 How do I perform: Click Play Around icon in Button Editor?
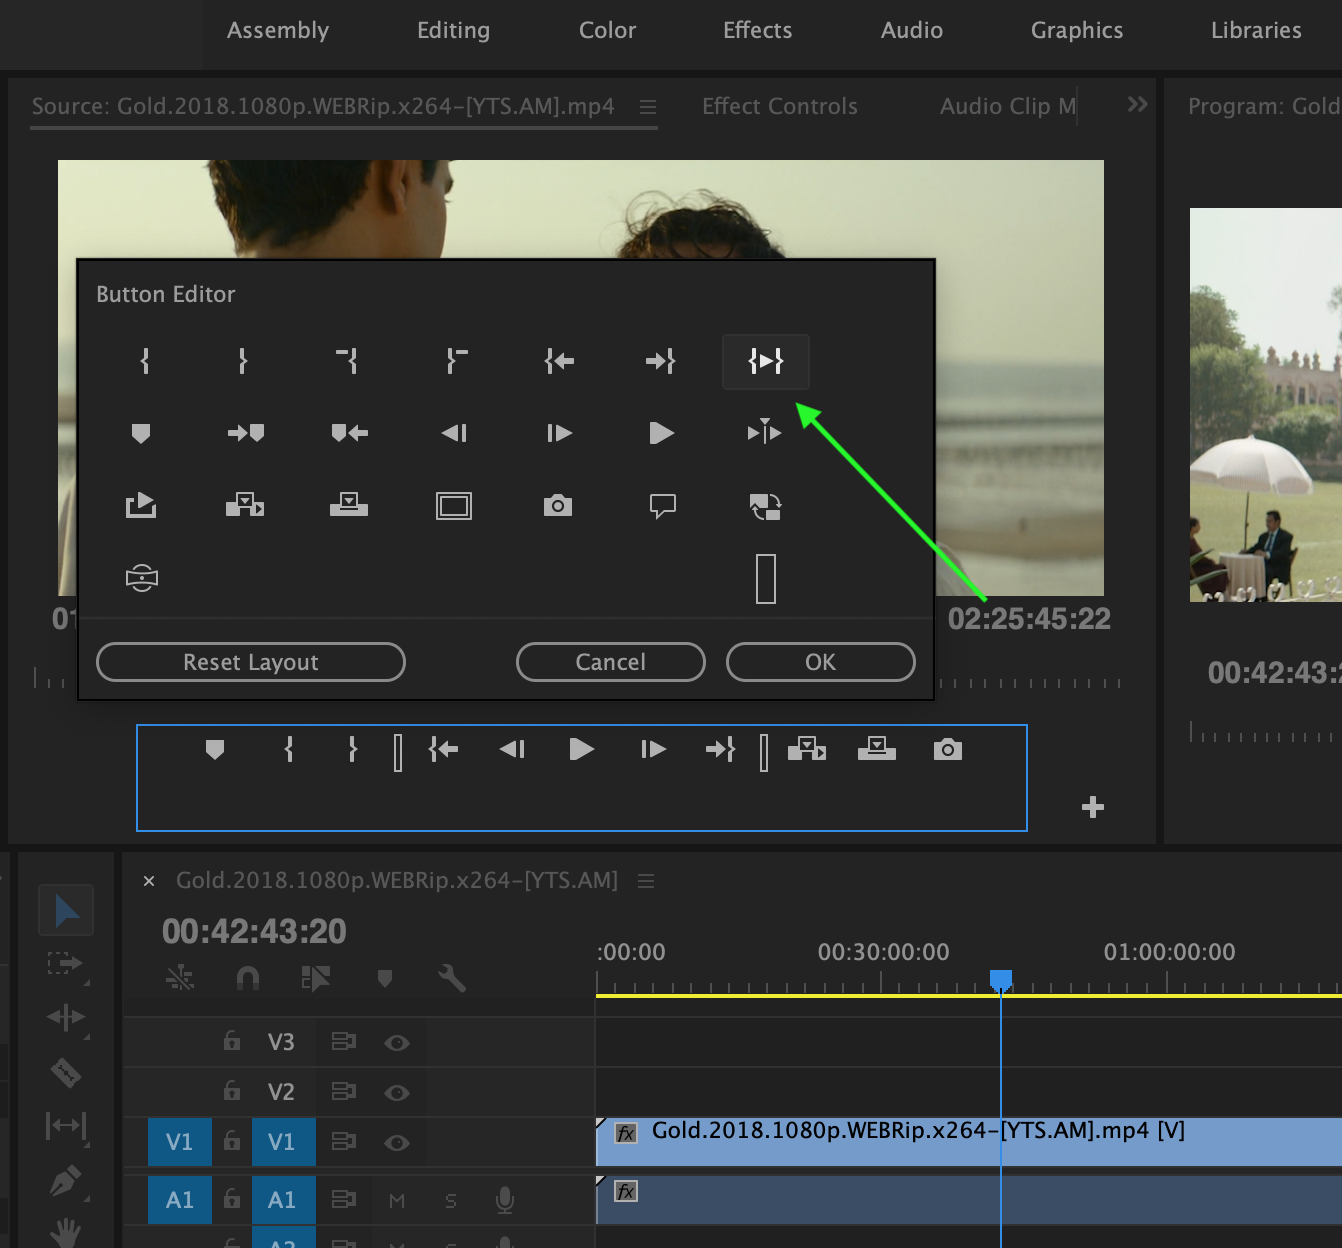tap(765, 432)
